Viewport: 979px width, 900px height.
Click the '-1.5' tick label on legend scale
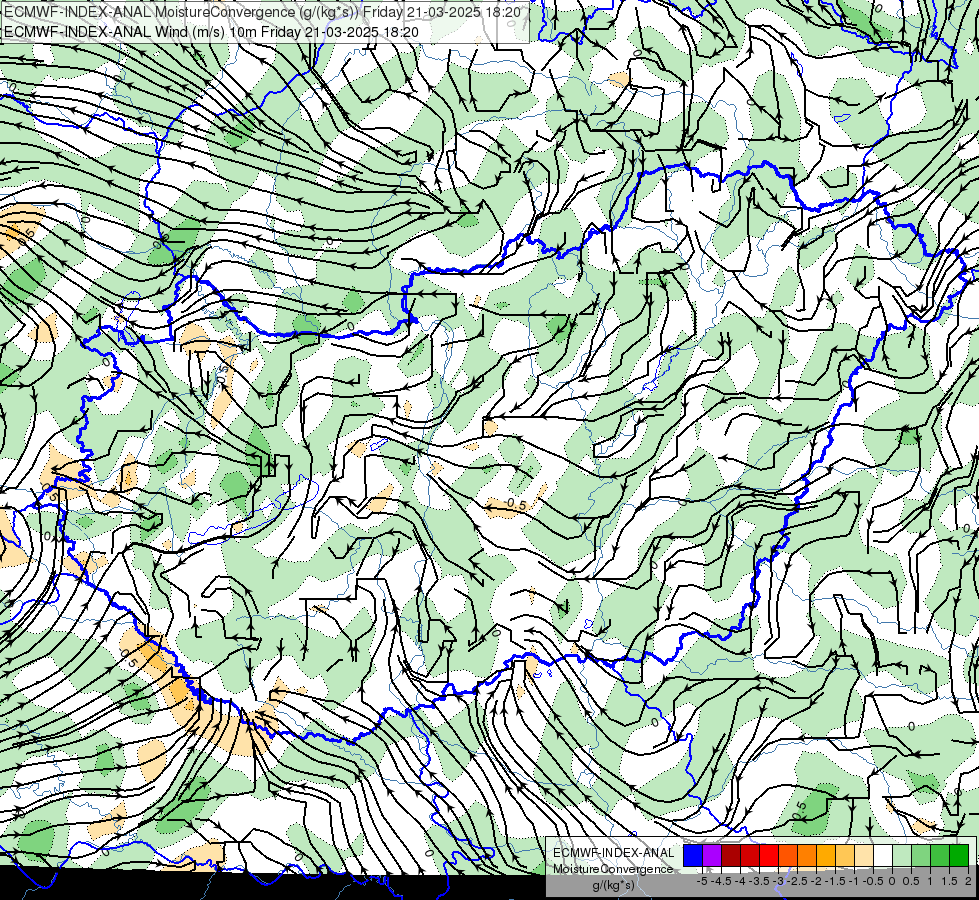pyautogui.click(x=835, y=881)
